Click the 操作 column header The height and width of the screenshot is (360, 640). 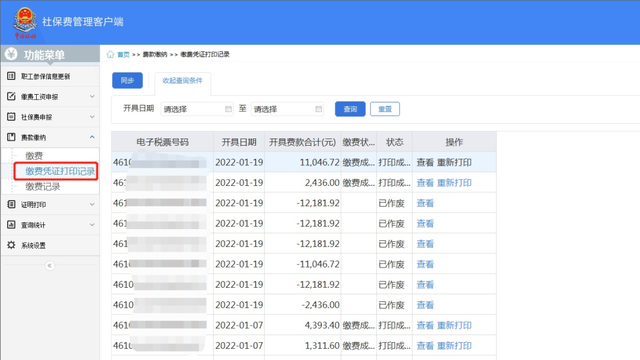[x=454, y=142]
